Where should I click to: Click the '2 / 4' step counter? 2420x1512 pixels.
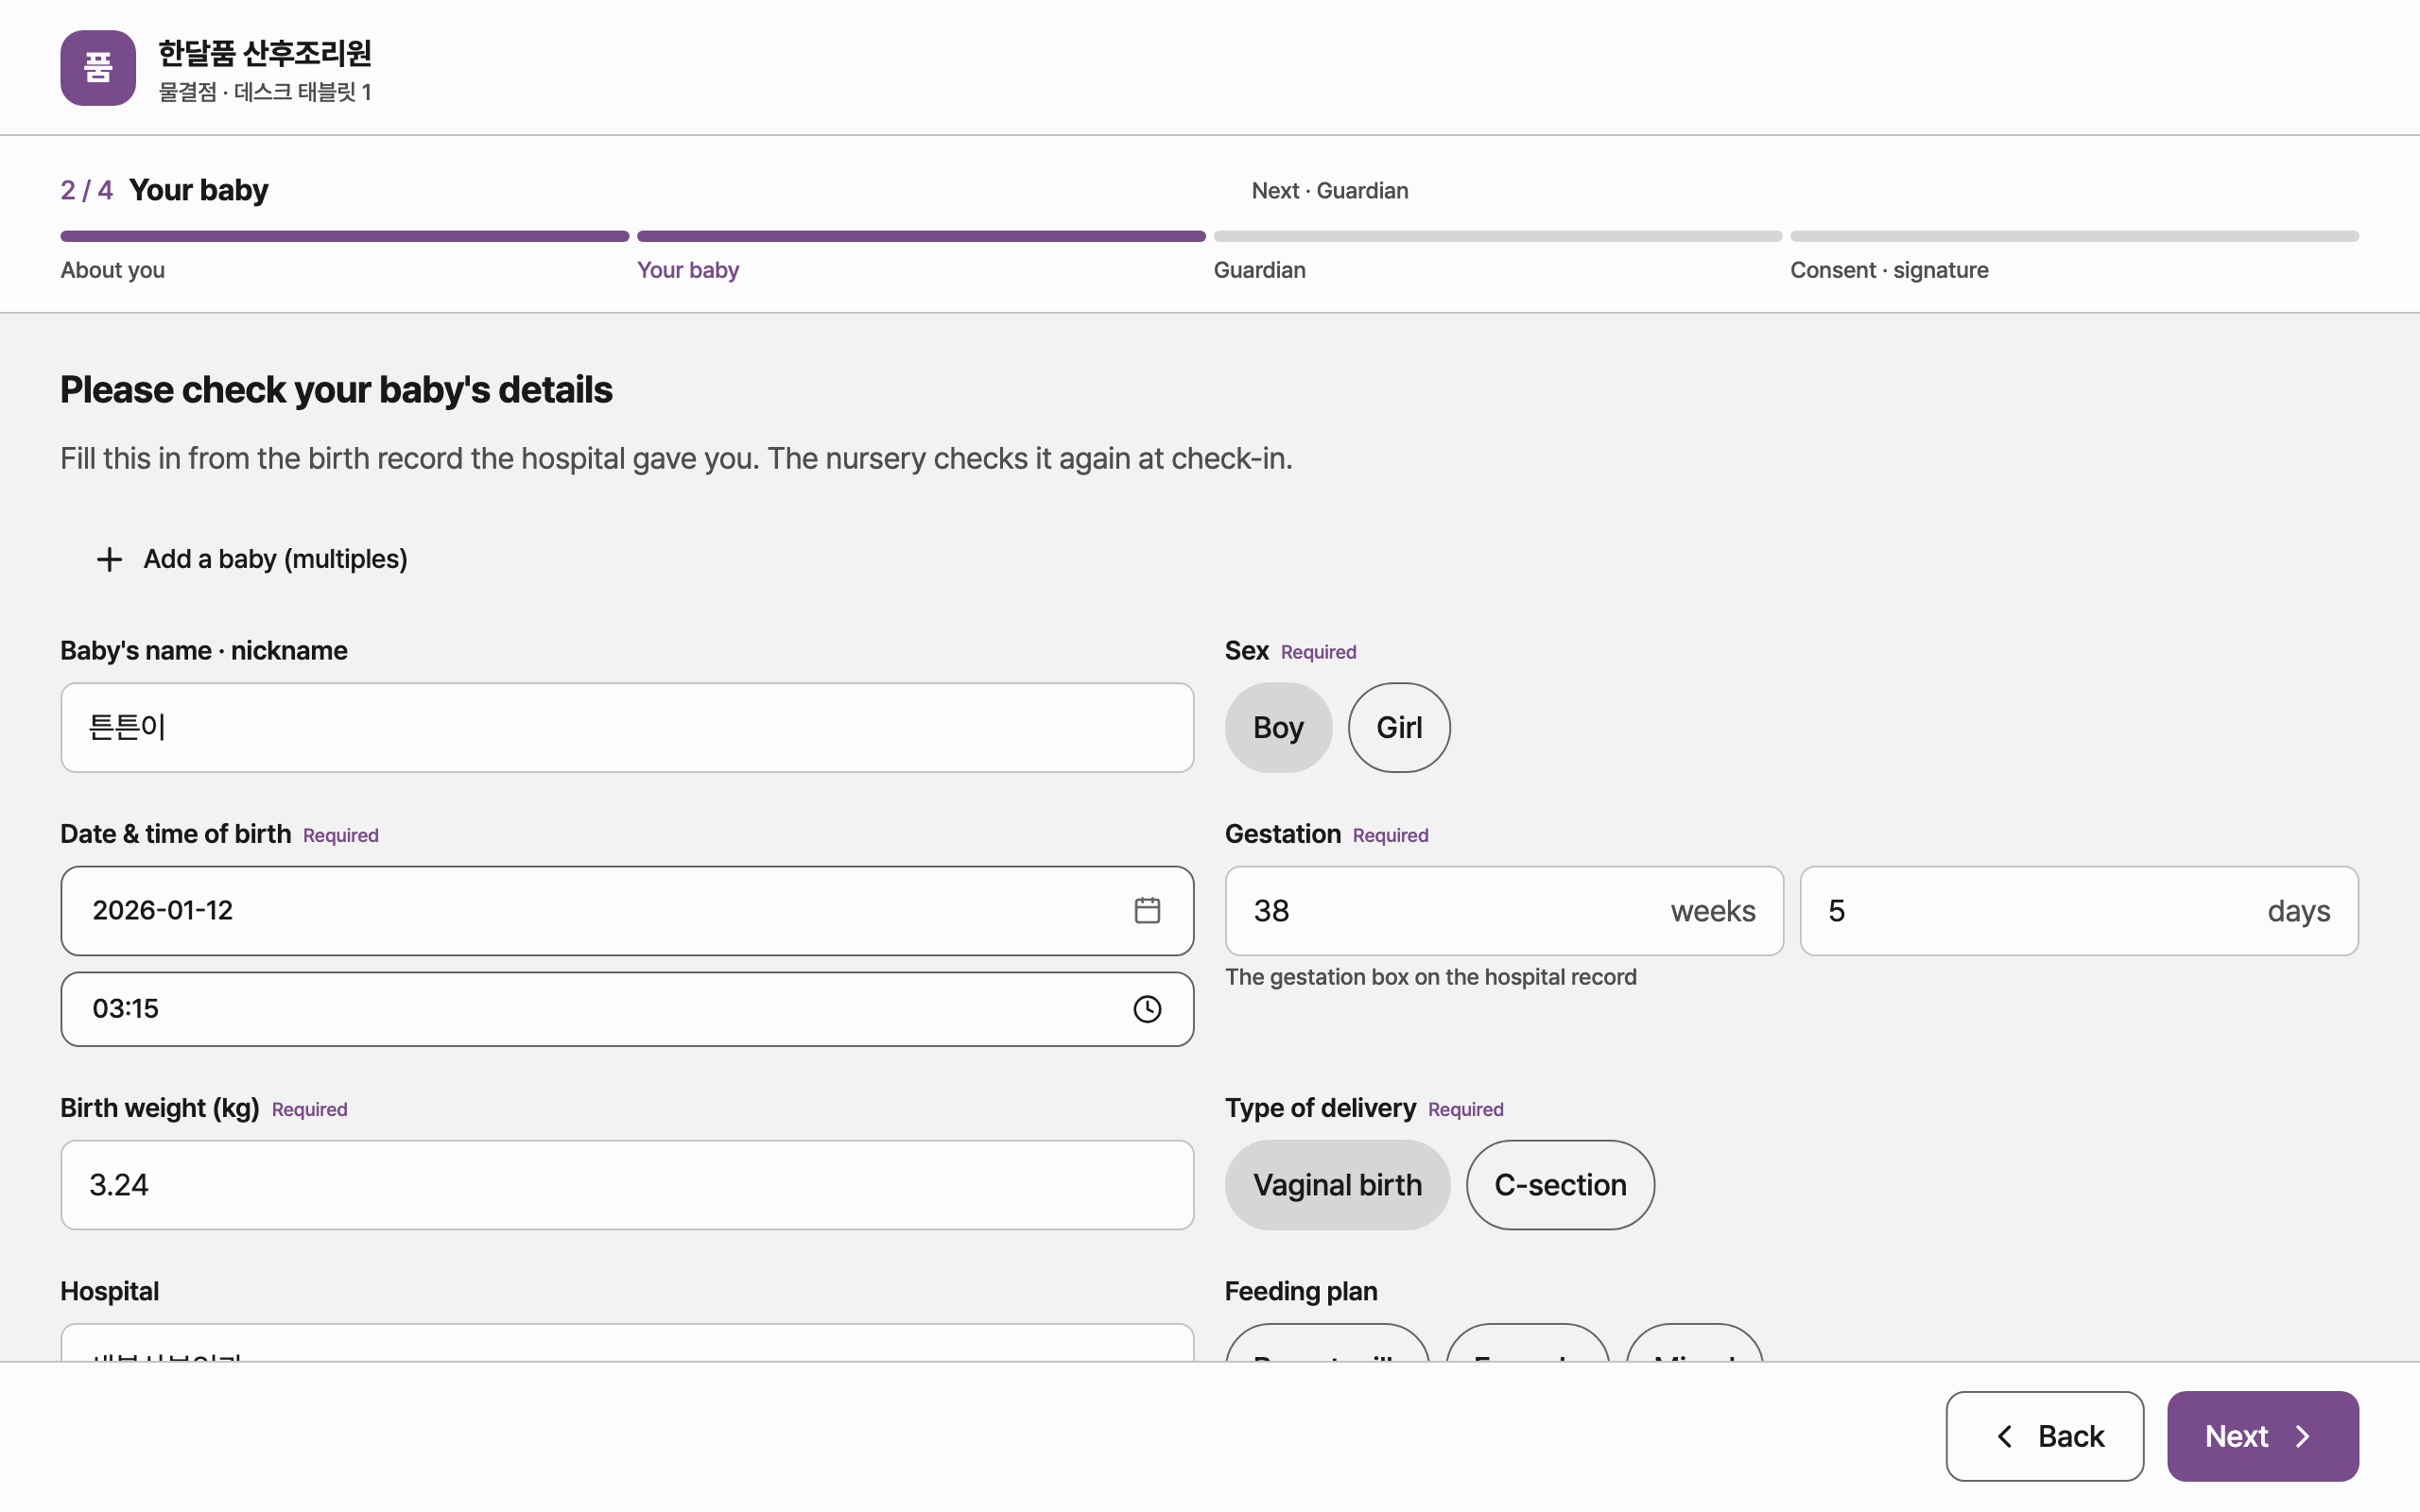(87, 190)
